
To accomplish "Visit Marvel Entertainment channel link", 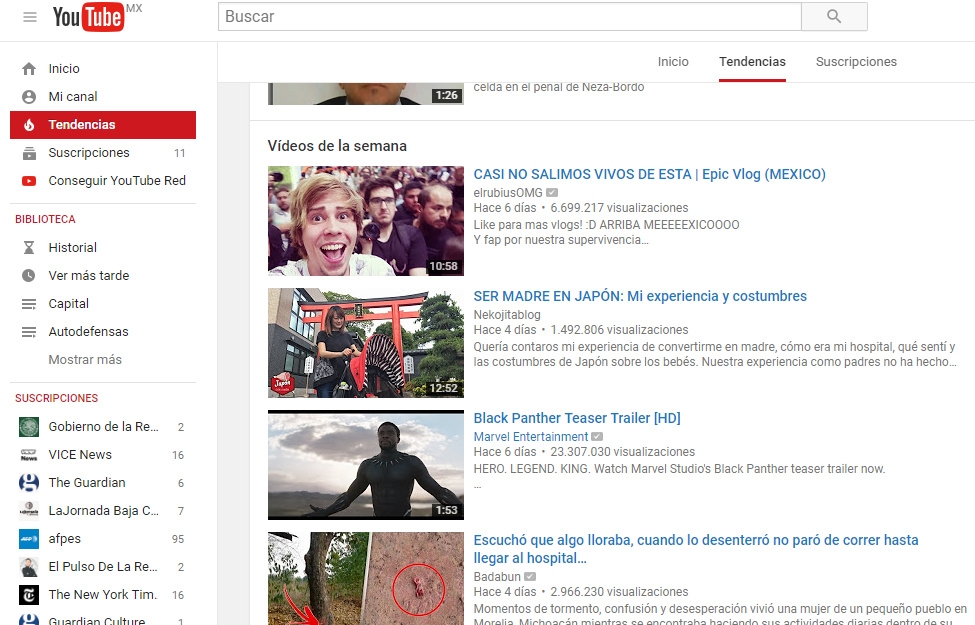I will (x=530, y=437).
